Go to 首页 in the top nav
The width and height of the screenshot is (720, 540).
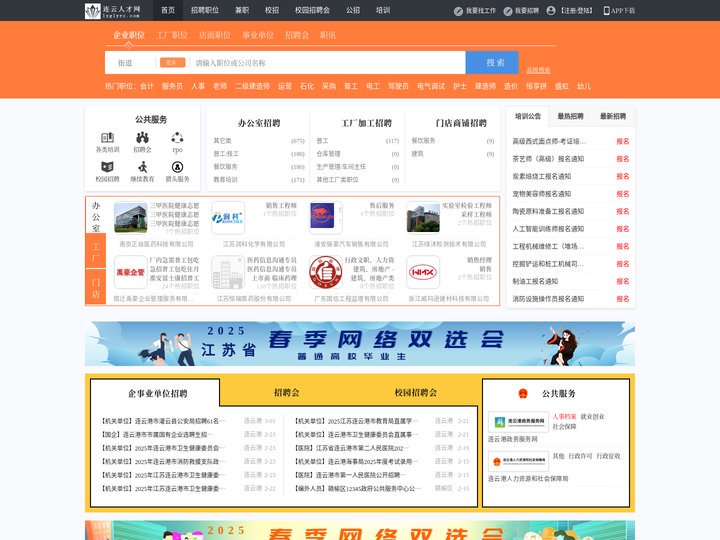pos(168,10)
